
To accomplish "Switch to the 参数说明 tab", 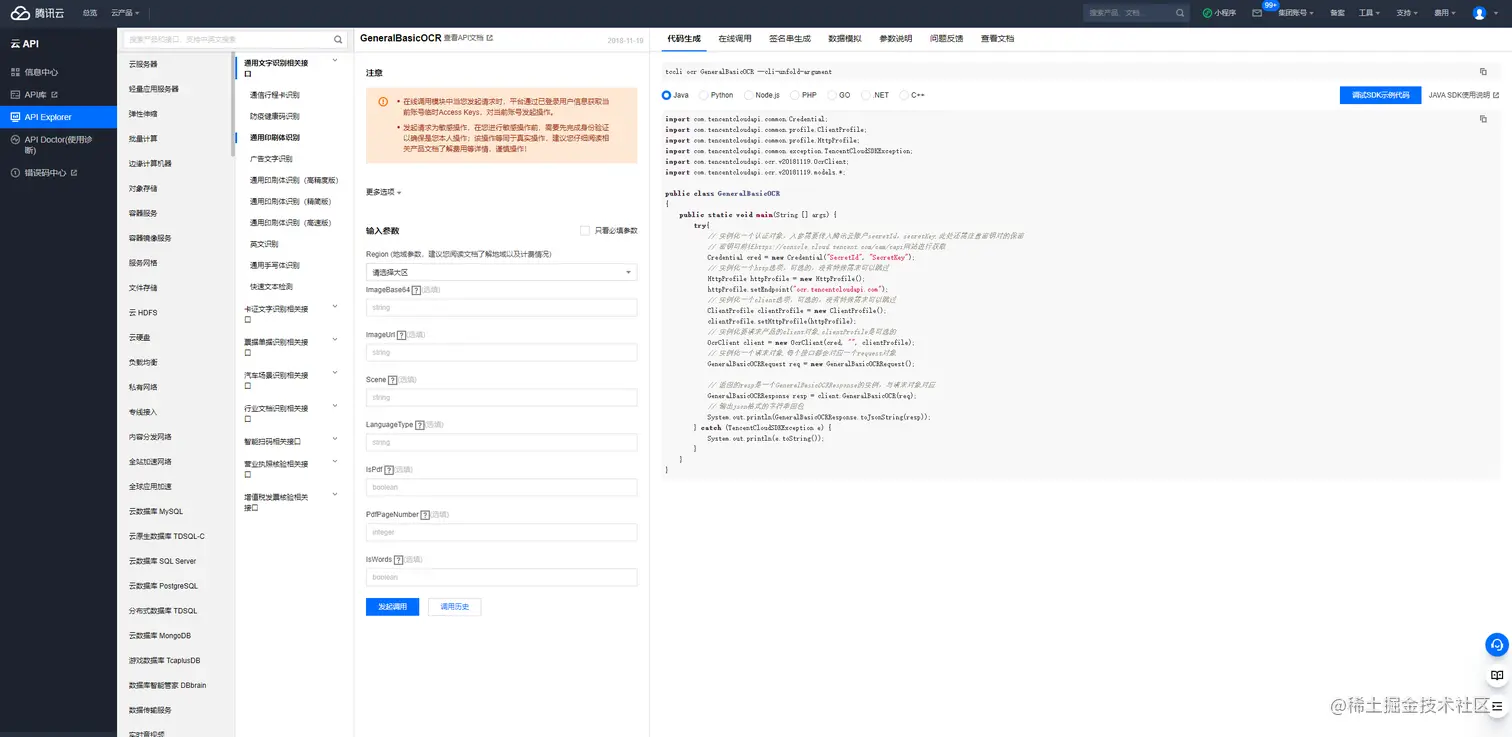I will 895,38.
